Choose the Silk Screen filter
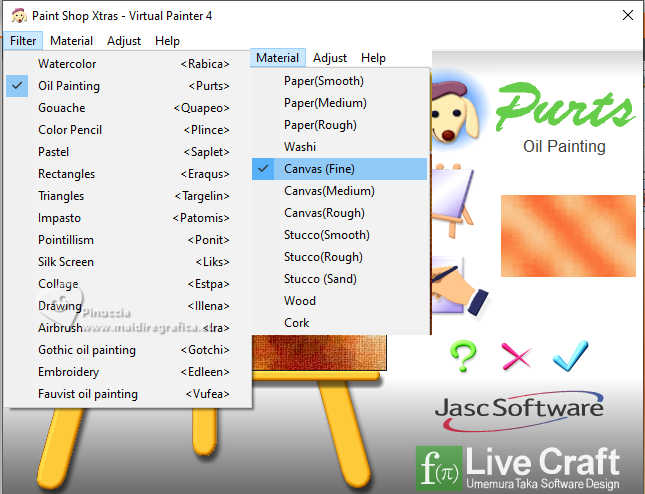This screenshot has height=494, width=645. click(x=128, y=262)
